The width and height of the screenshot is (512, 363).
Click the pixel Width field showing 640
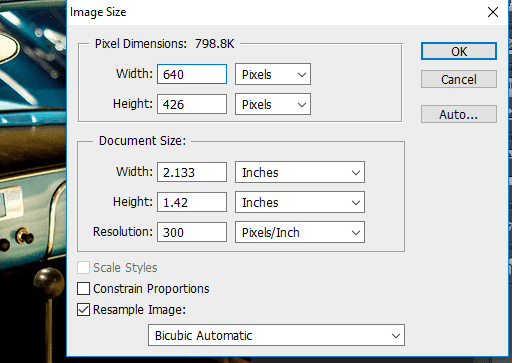point(192,74)
